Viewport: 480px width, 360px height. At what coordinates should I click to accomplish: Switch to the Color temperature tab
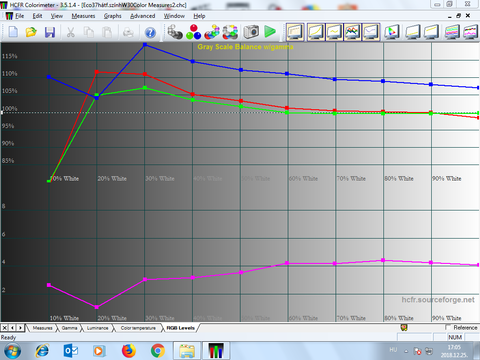(138, 328)
